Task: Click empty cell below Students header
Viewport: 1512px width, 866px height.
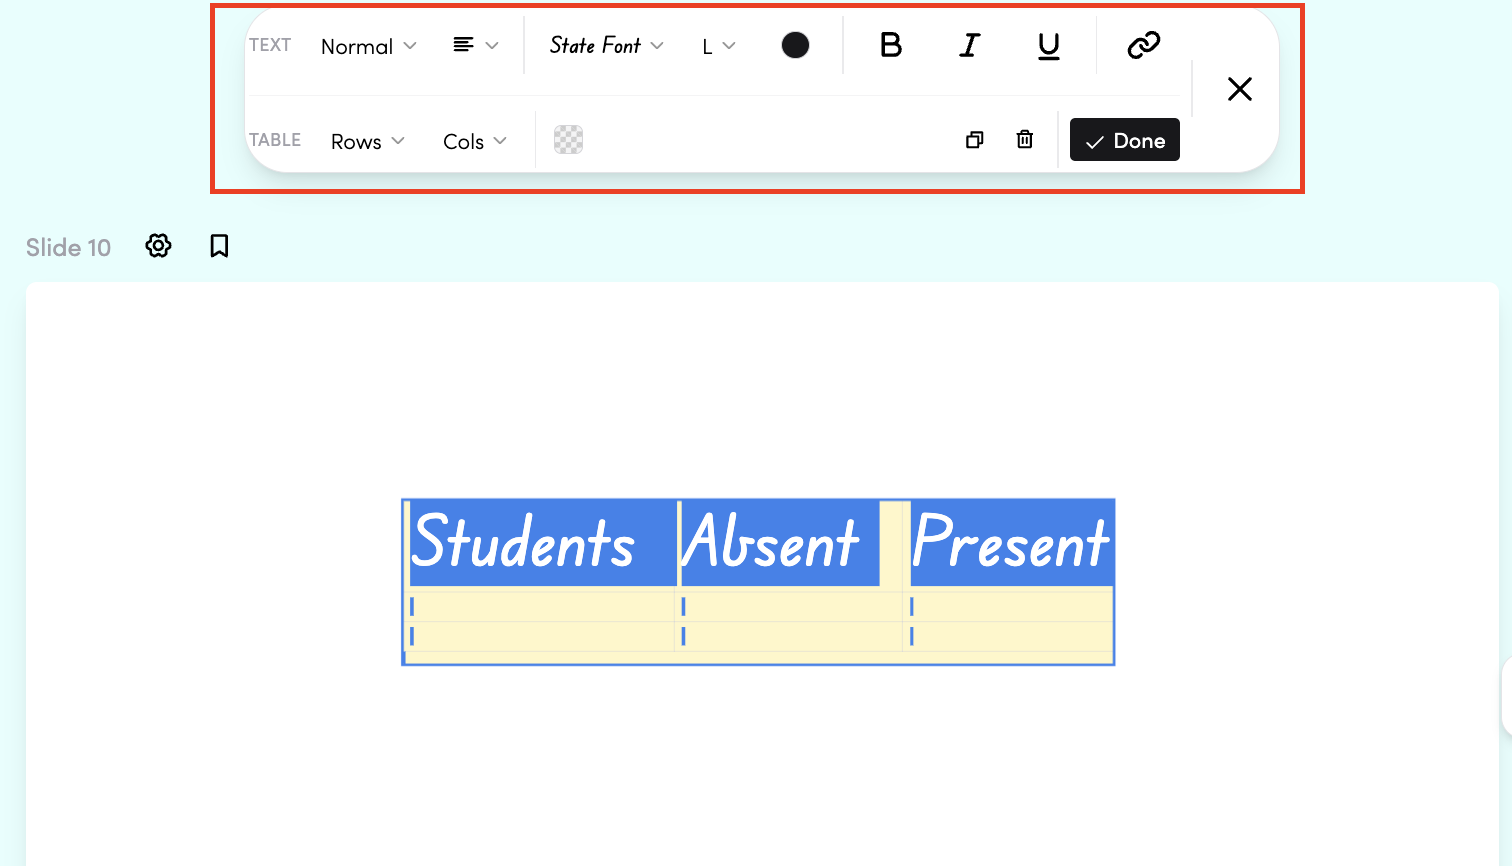Action: [541, 606]
